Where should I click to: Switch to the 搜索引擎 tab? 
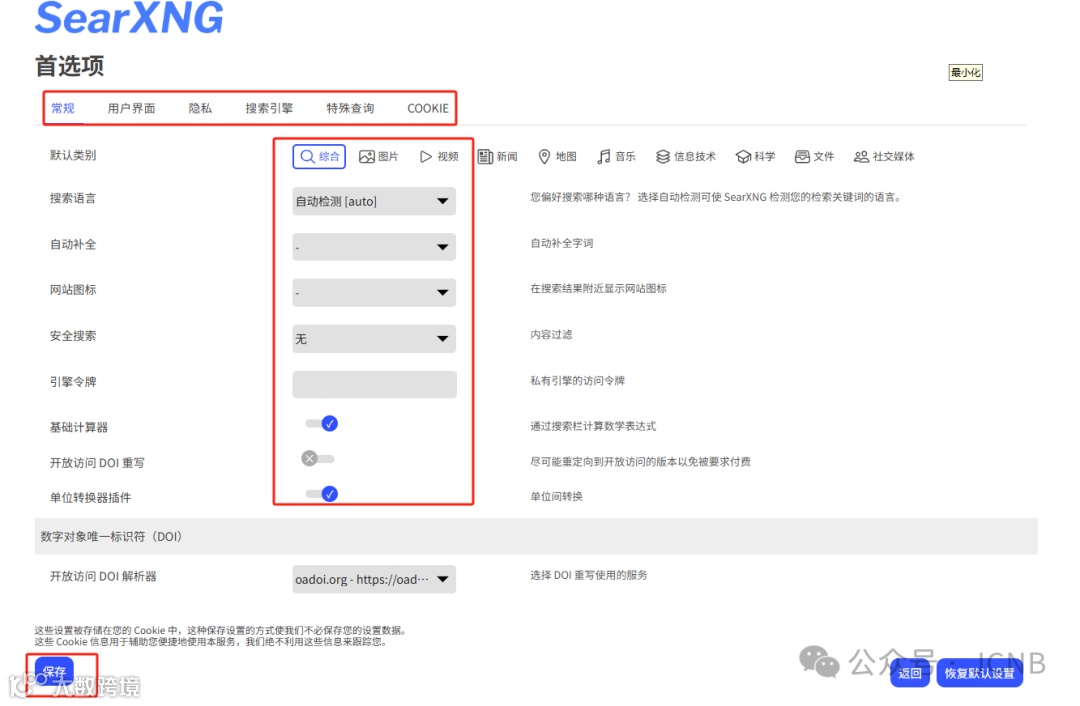pos(269,108)
